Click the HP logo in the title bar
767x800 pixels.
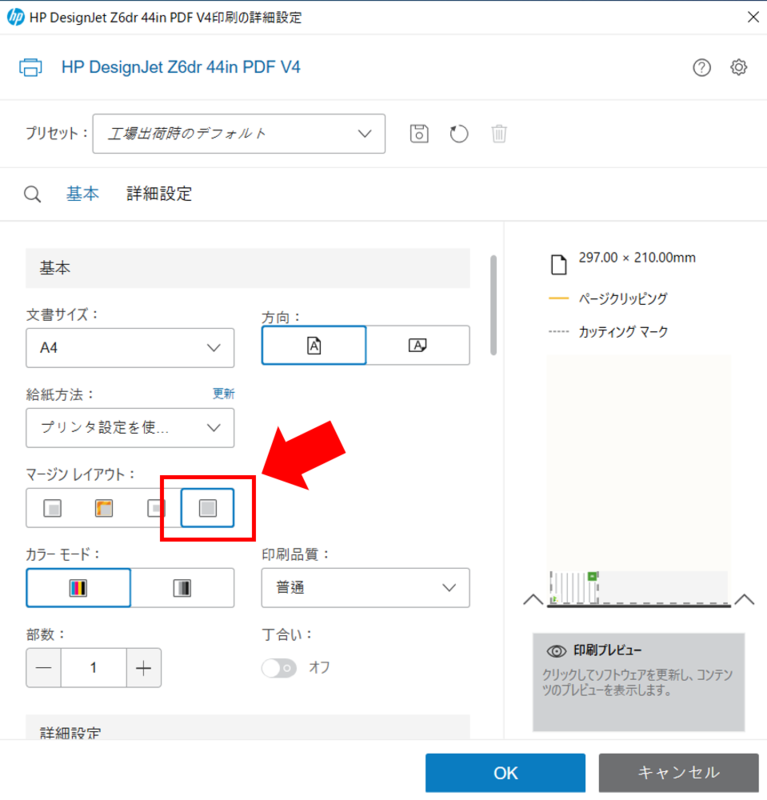[x=15, y=17]
